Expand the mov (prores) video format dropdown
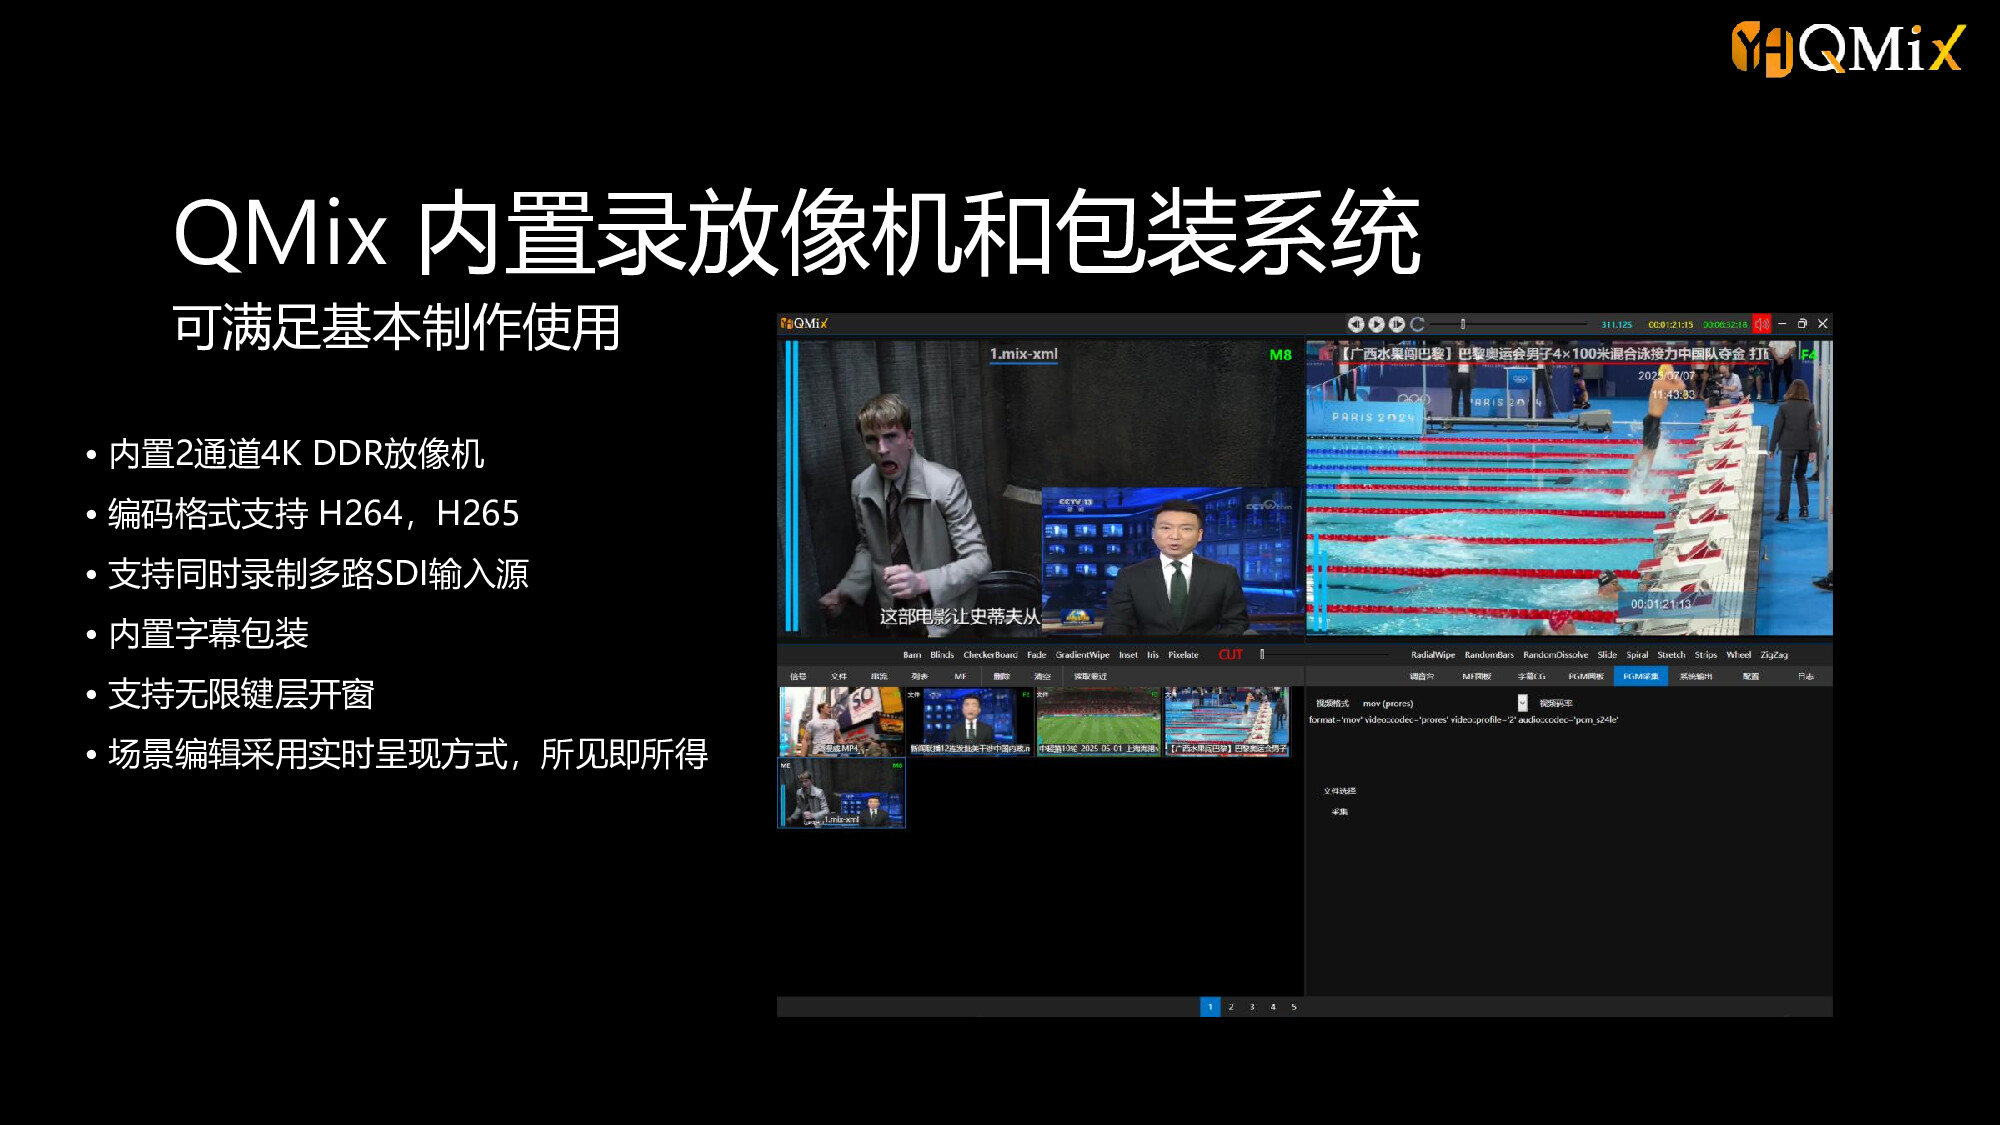The height and width of the screenshot is (1125, 2000). 1522,703
